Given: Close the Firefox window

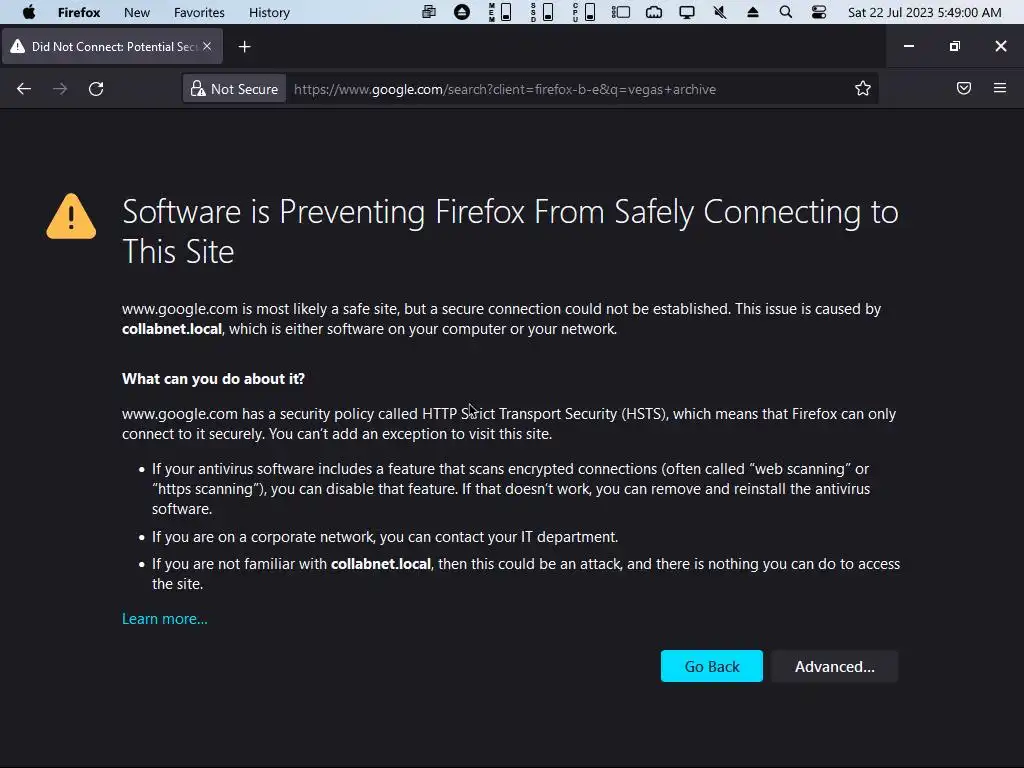Looking at the screenshot, I should 1000,46.
